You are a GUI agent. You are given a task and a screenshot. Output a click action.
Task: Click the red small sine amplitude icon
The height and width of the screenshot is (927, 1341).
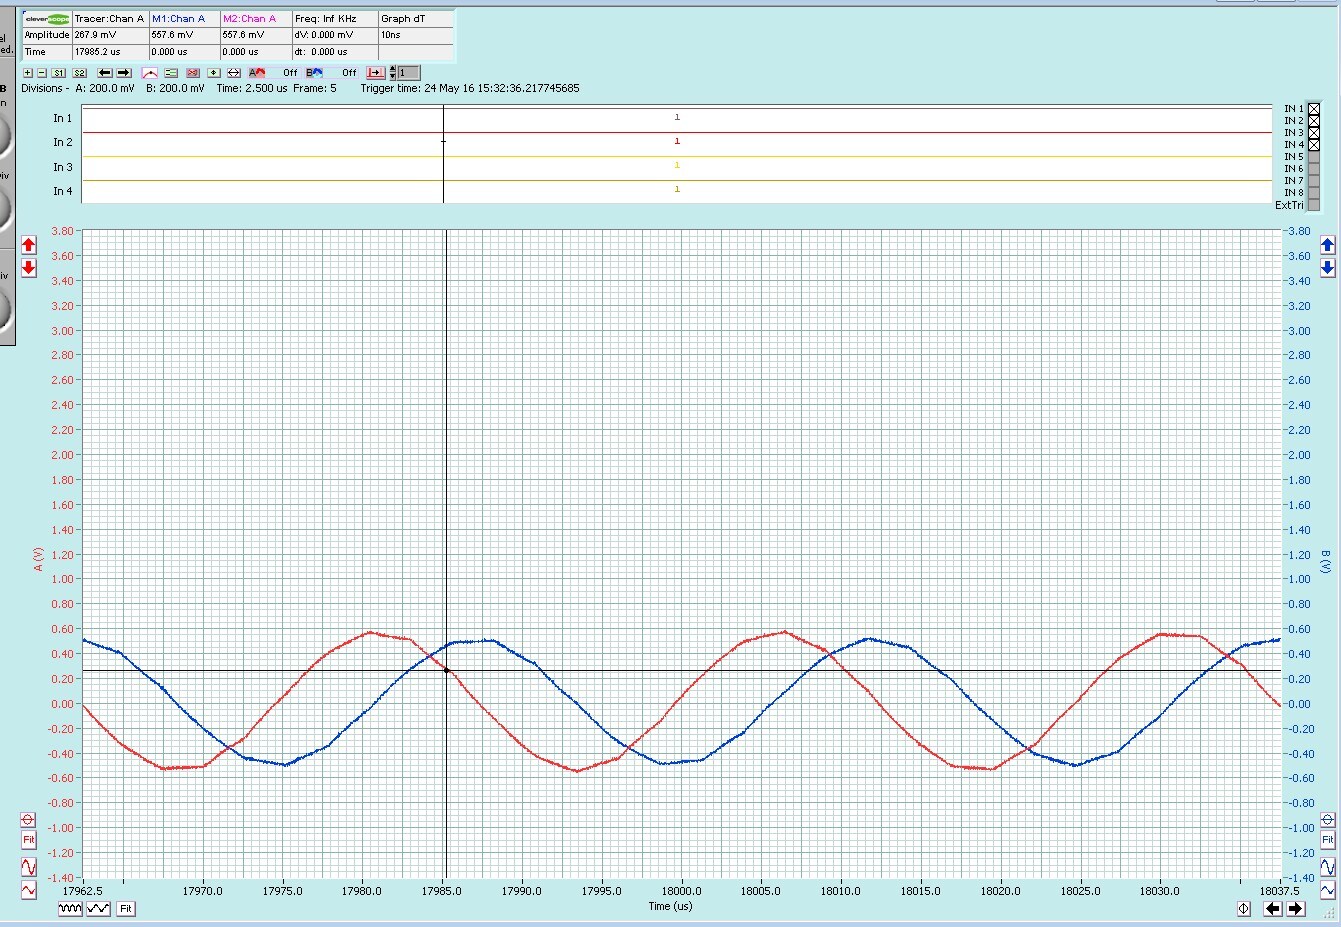tap(28, 889)
